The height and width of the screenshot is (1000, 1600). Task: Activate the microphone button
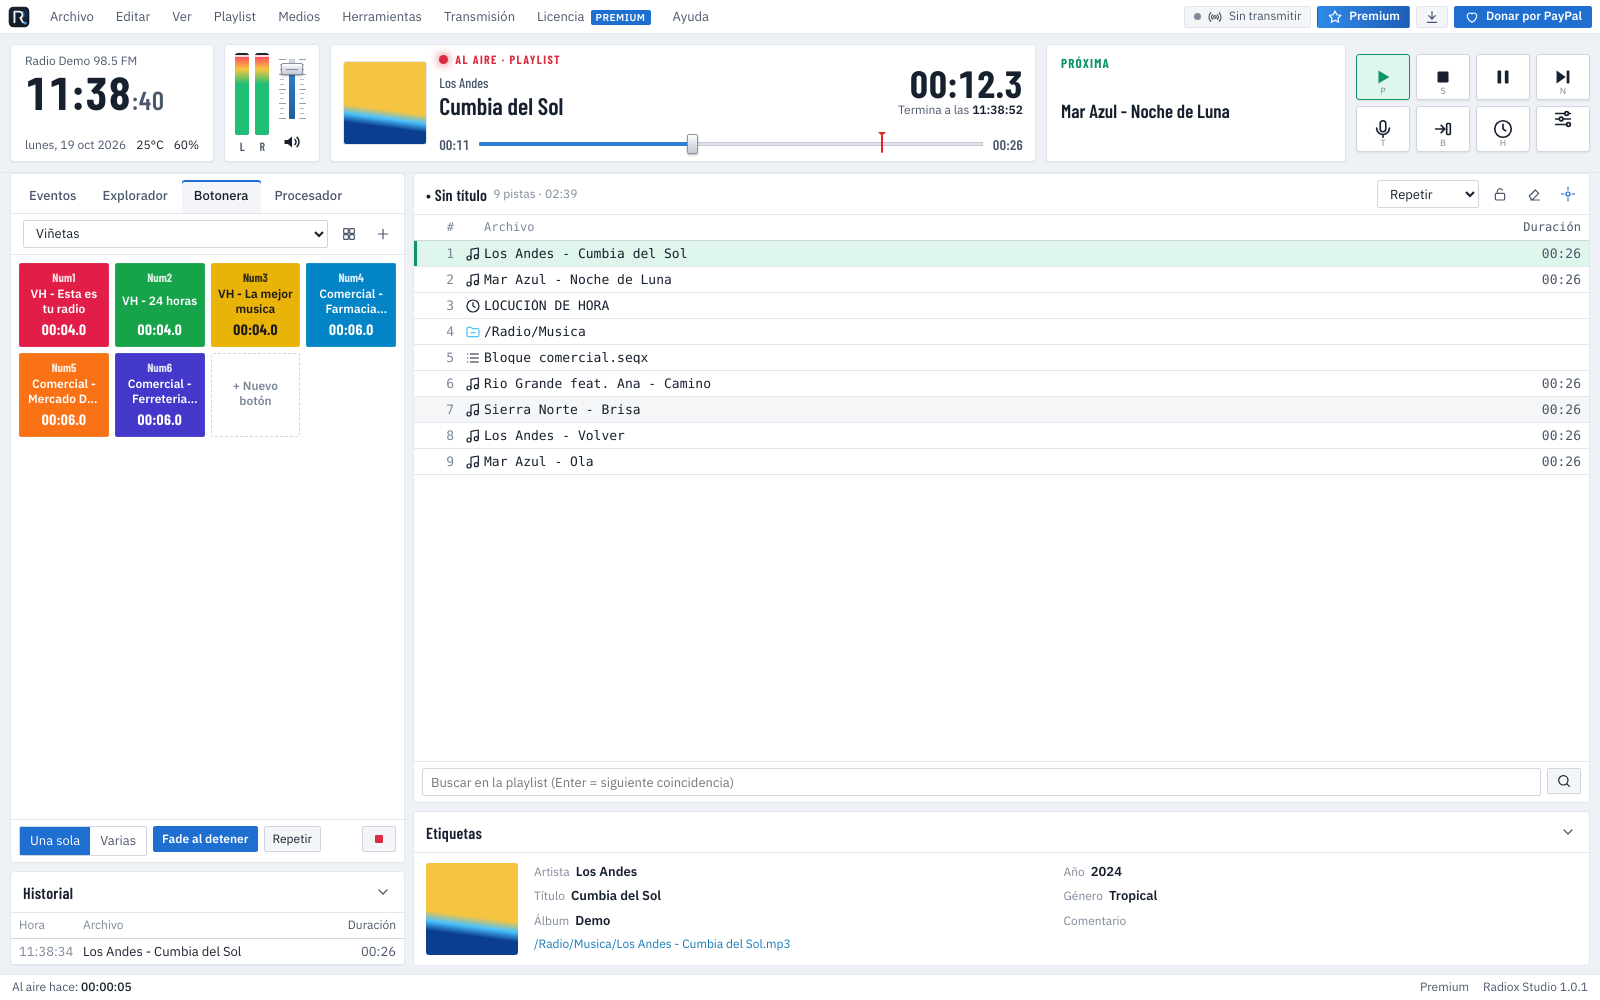pyautogui.click(x=1383, y=129)
